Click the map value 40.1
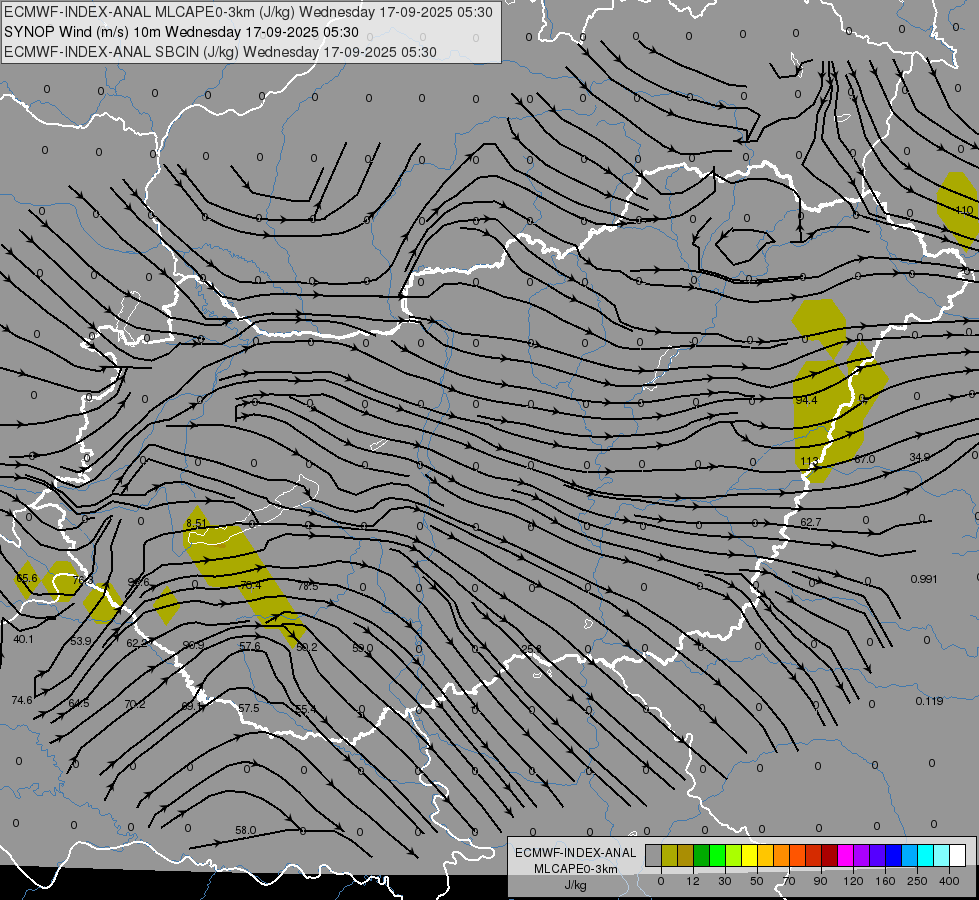The image size is (979, 900). (x=23, y=639)
